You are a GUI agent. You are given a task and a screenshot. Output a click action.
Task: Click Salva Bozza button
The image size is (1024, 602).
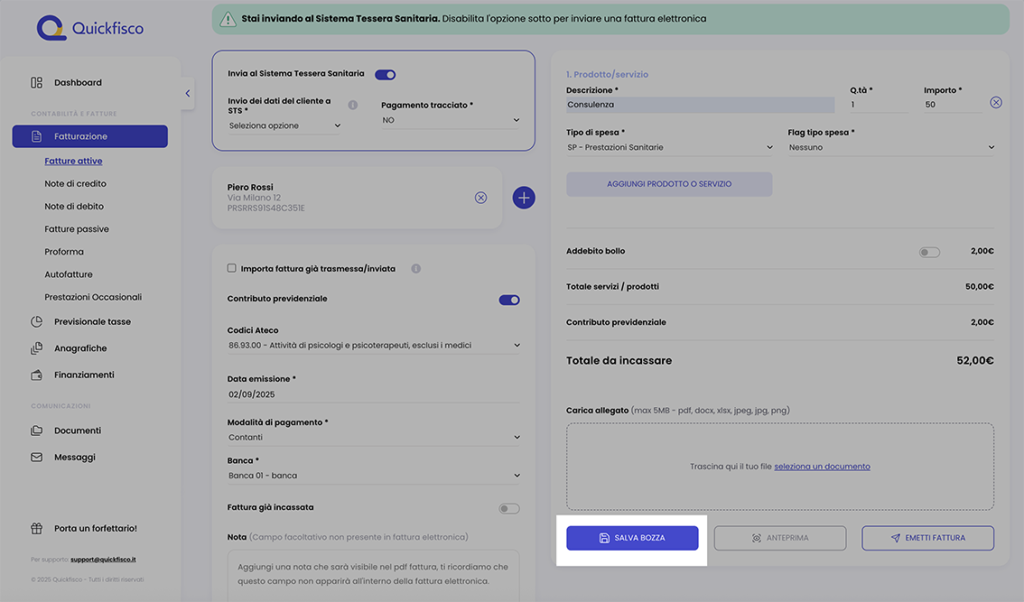click(632, 538)
